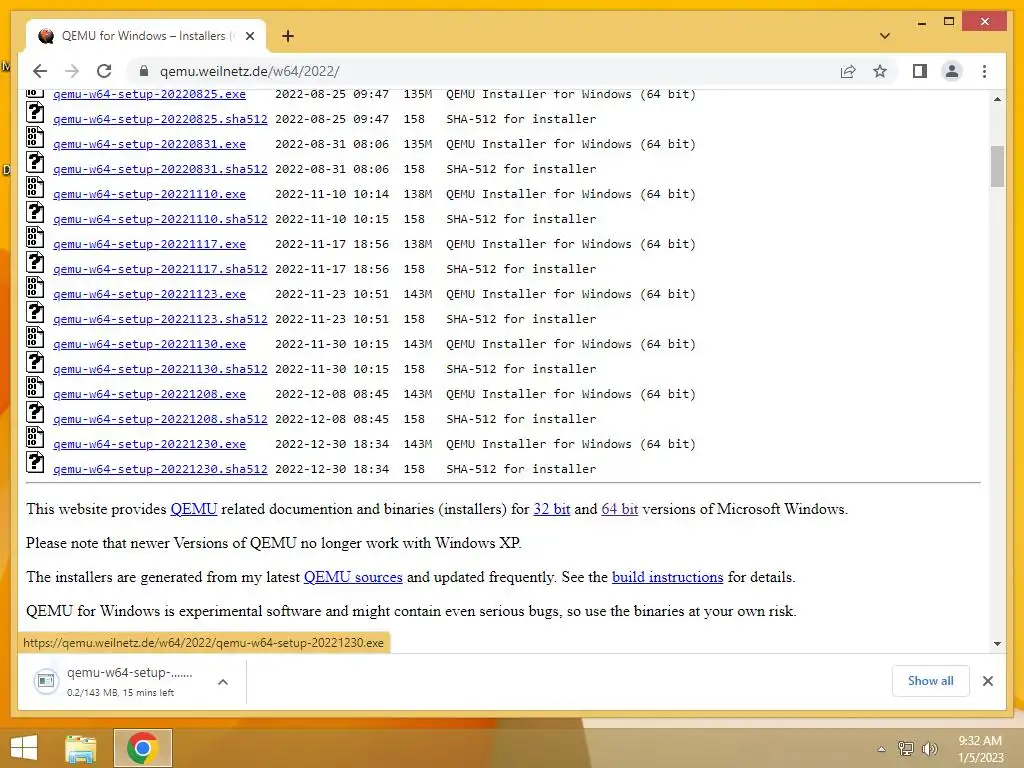Follow the QEMU link in website description
Image resolution: width=1024 pixels, height=768 pixels.
193,509
